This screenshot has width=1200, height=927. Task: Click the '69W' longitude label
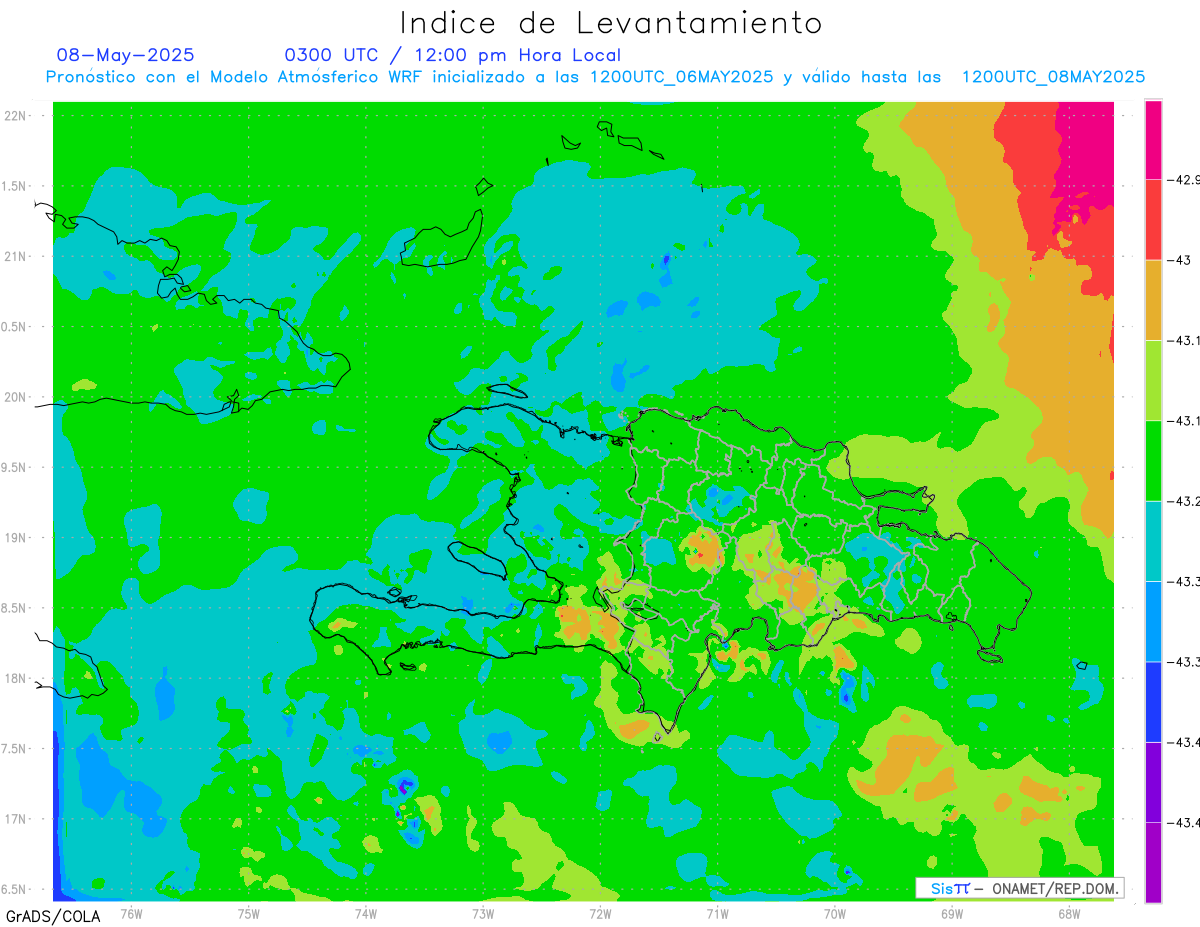point(952,913)
